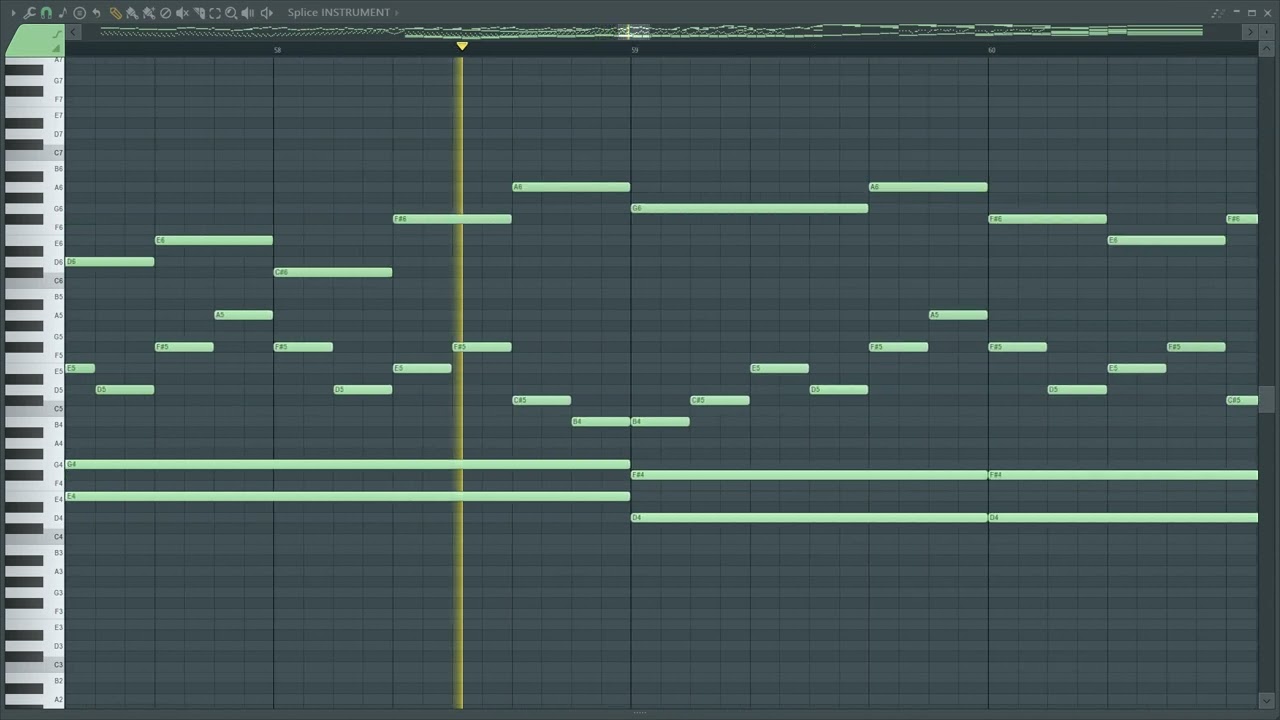Maximize the piano roll window
Image resolution: width=1280 pixels, height=720 pixels.
[x=1251, y=12]
